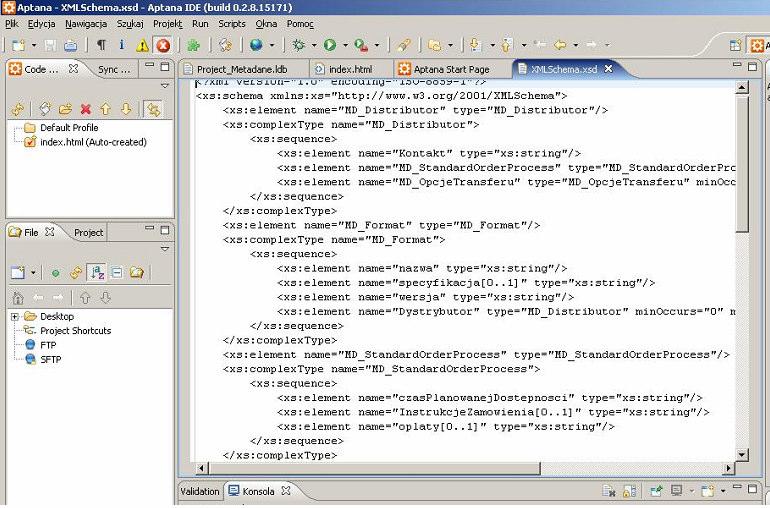Click the green Run play icon
The height and width of the screenshot is (508, 770).
point(330,45)
